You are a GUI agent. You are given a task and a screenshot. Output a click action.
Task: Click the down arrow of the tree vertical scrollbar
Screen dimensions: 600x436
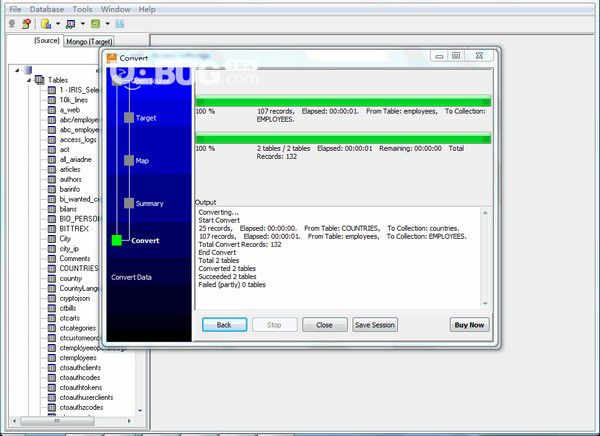click(x=140, y=411)
